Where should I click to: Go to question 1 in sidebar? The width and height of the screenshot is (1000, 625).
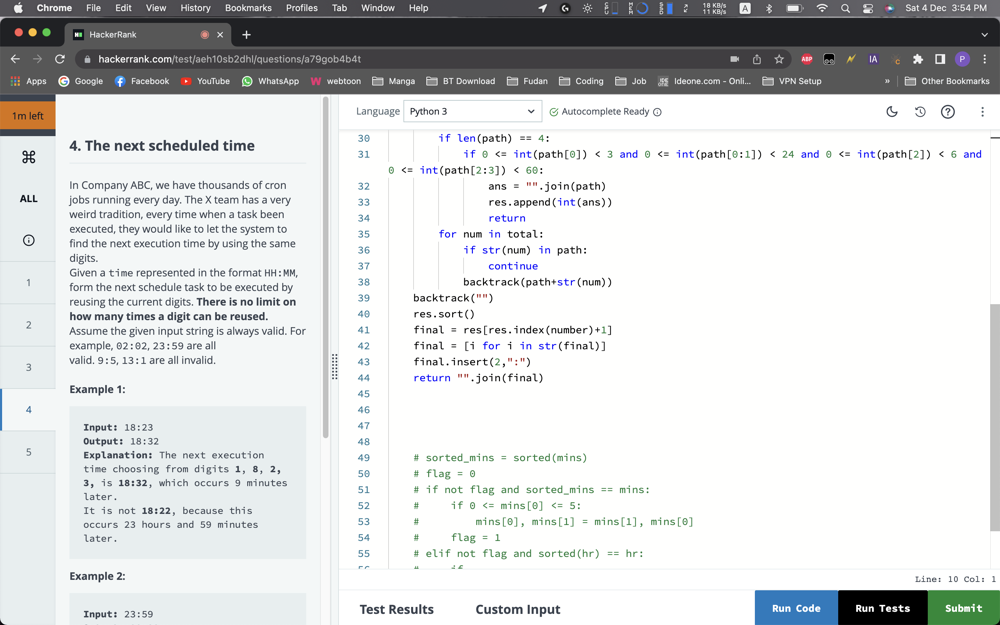(x=28, y=282)
